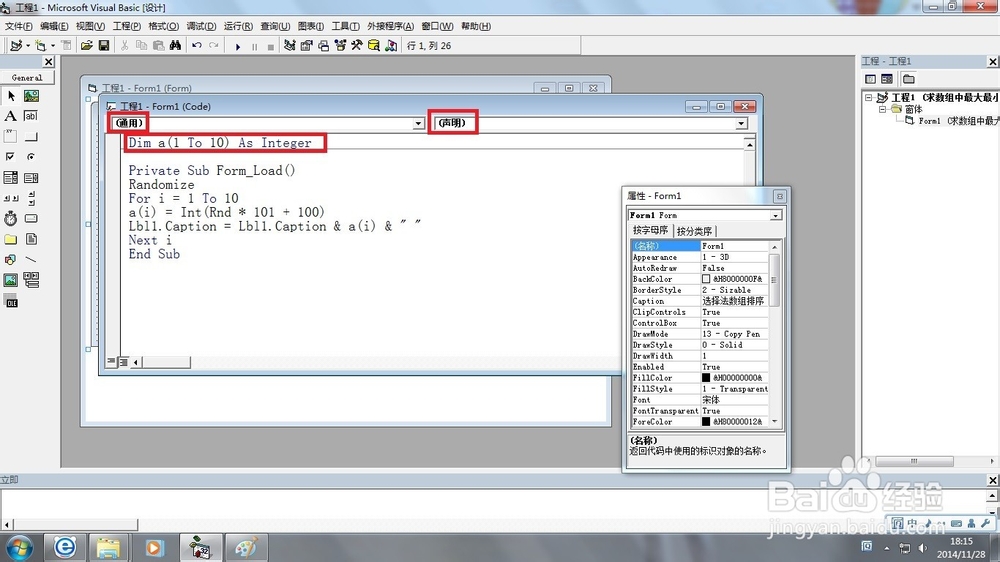Screen dimensions: 1000x562
Task: Undo the last edit via toolbar
Action: [197, 45]
